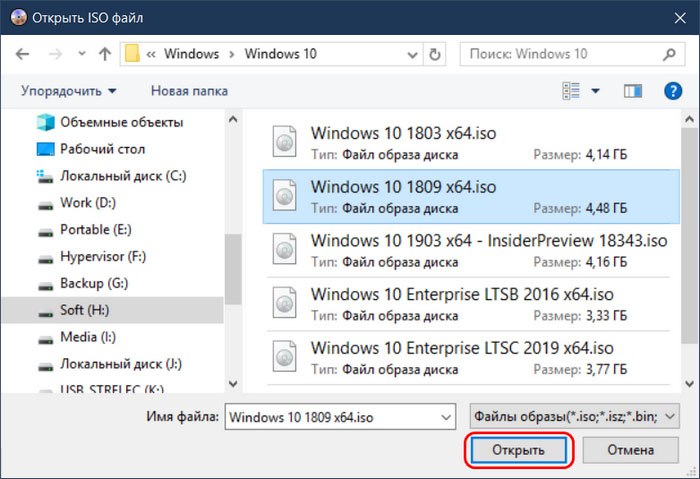Click the 4,48 ГБ size of 1809 x64.iso

pyautogui.click(x=606, y=208)
